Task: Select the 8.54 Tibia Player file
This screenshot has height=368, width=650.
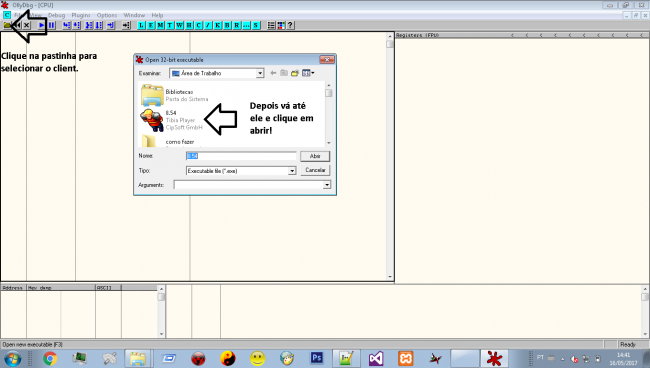Action: (x=172, y=120)
